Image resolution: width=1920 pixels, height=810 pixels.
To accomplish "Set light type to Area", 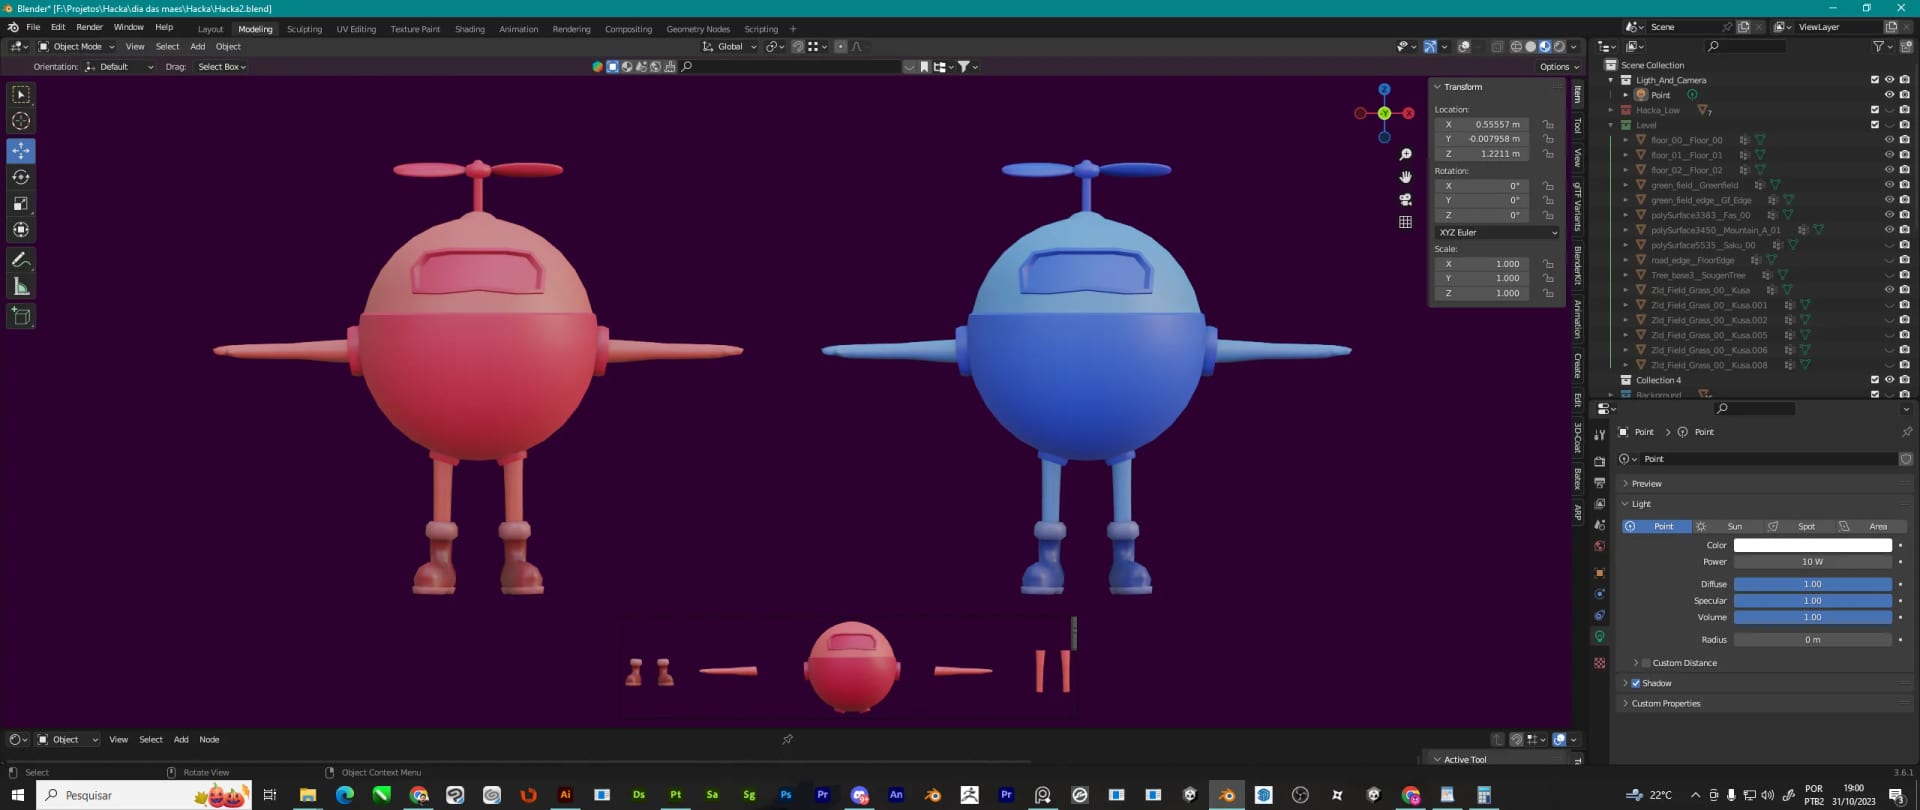I will coord(1871,527).
